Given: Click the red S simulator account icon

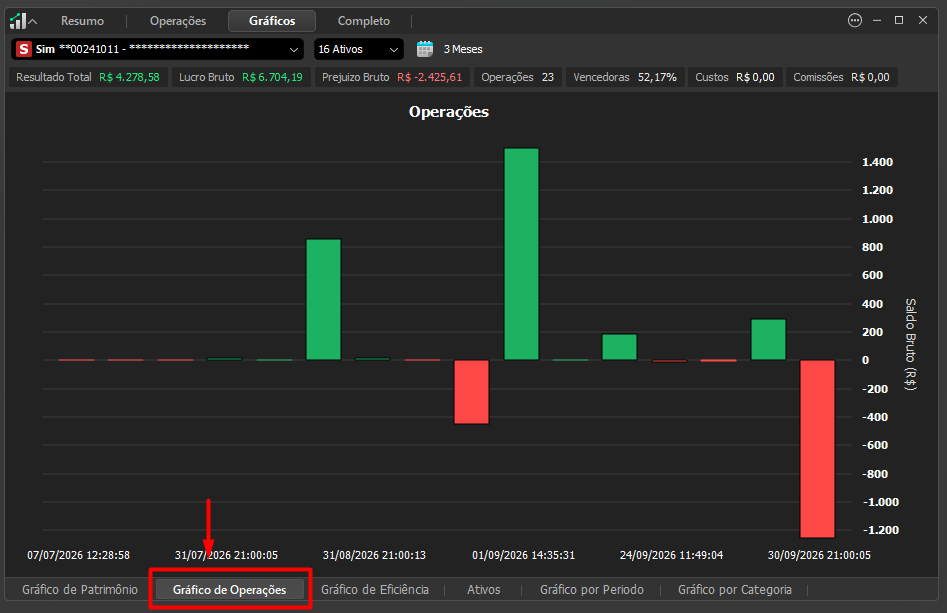Looking at the screenshot, I should (24, 49).
